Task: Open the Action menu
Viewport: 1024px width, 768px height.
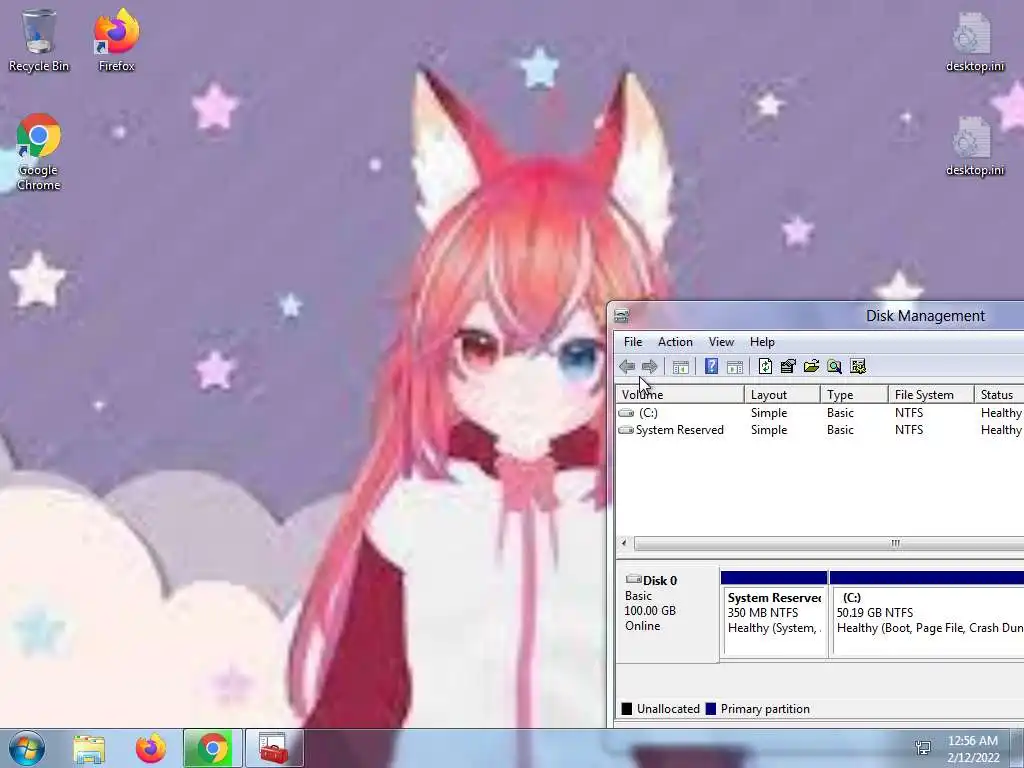Action: [x=675, y=342]
